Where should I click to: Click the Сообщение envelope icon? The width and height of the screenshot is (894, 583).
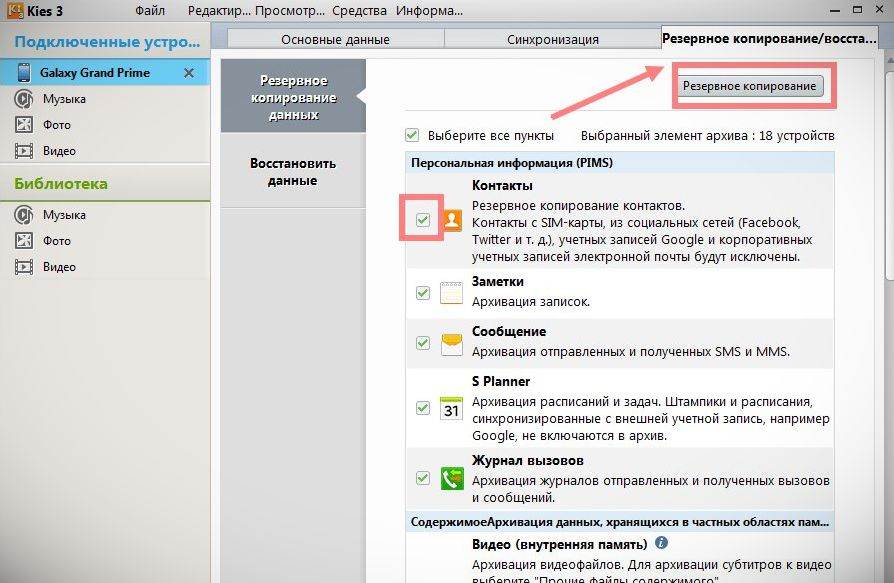[451, 343]
